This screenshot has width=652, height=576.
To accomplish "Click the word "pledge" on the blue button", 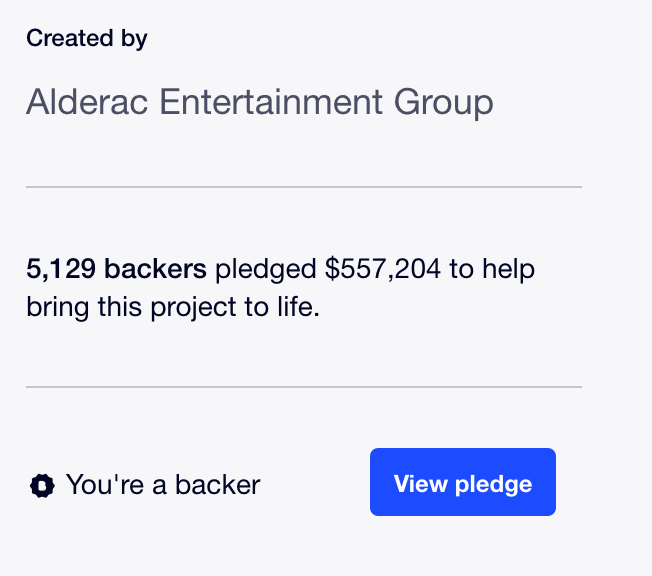I will [494, 485].
